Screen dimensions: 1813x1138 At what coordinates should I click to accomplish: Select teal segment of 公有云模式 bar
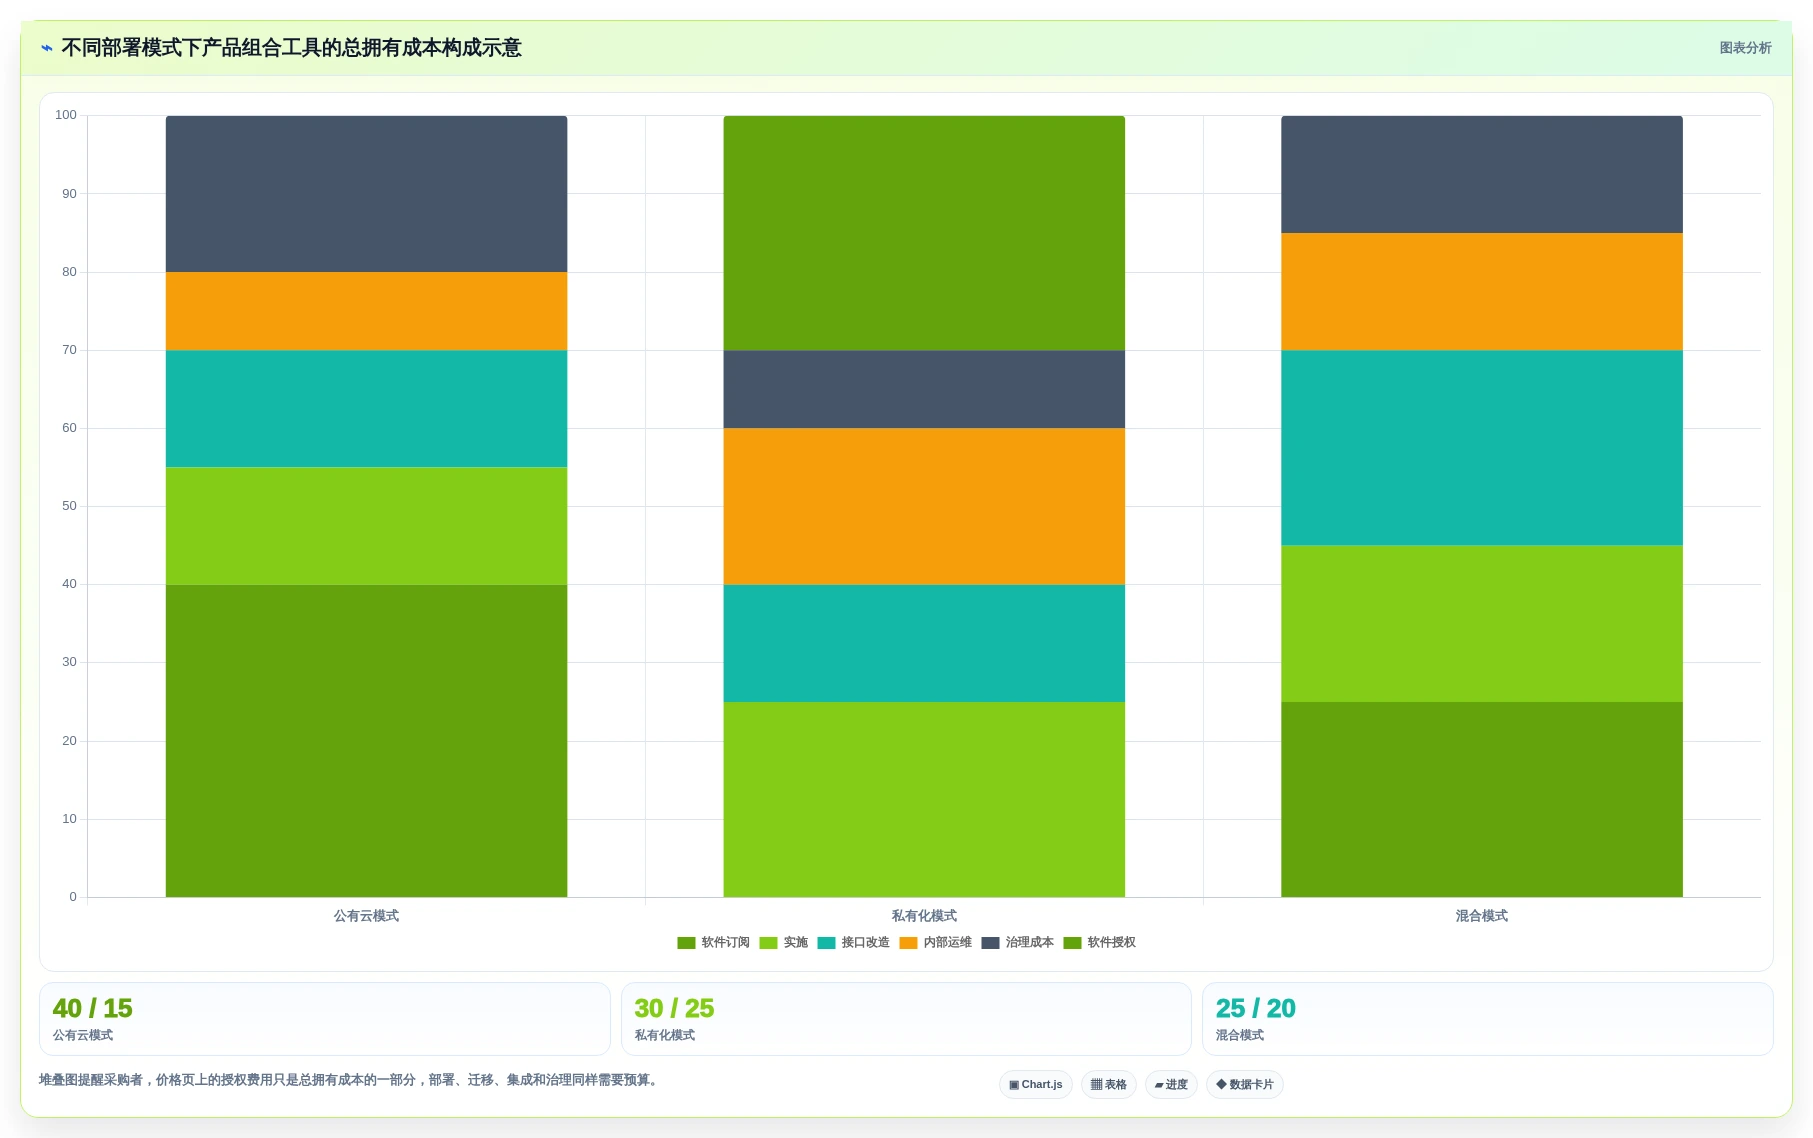point(366,409)
